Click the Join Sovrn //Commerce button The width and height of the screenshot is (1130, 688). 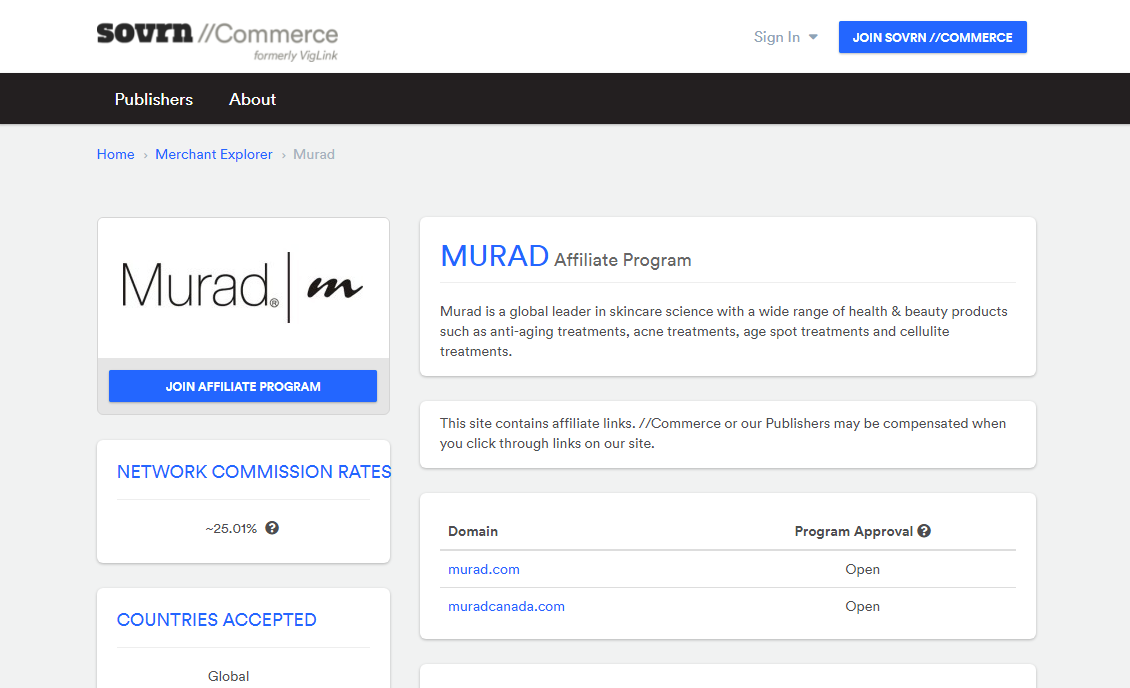(x=932, y=37)
